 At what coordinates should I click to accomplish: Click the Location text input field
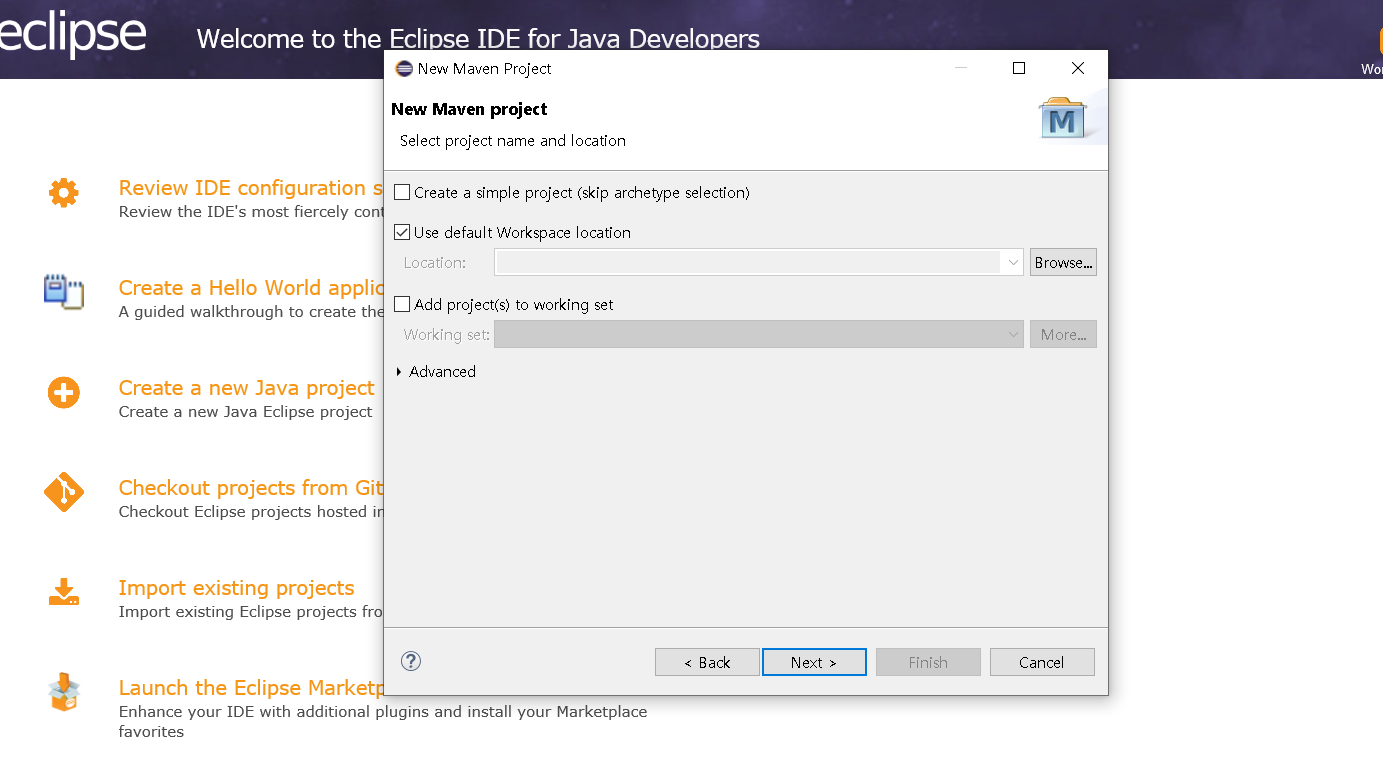[748, 262]
